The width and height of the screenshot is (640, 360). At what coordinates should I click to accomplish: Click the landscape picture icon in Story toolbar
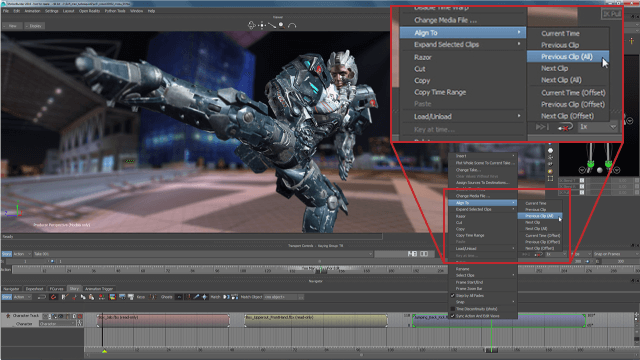[x=112, y=297]
